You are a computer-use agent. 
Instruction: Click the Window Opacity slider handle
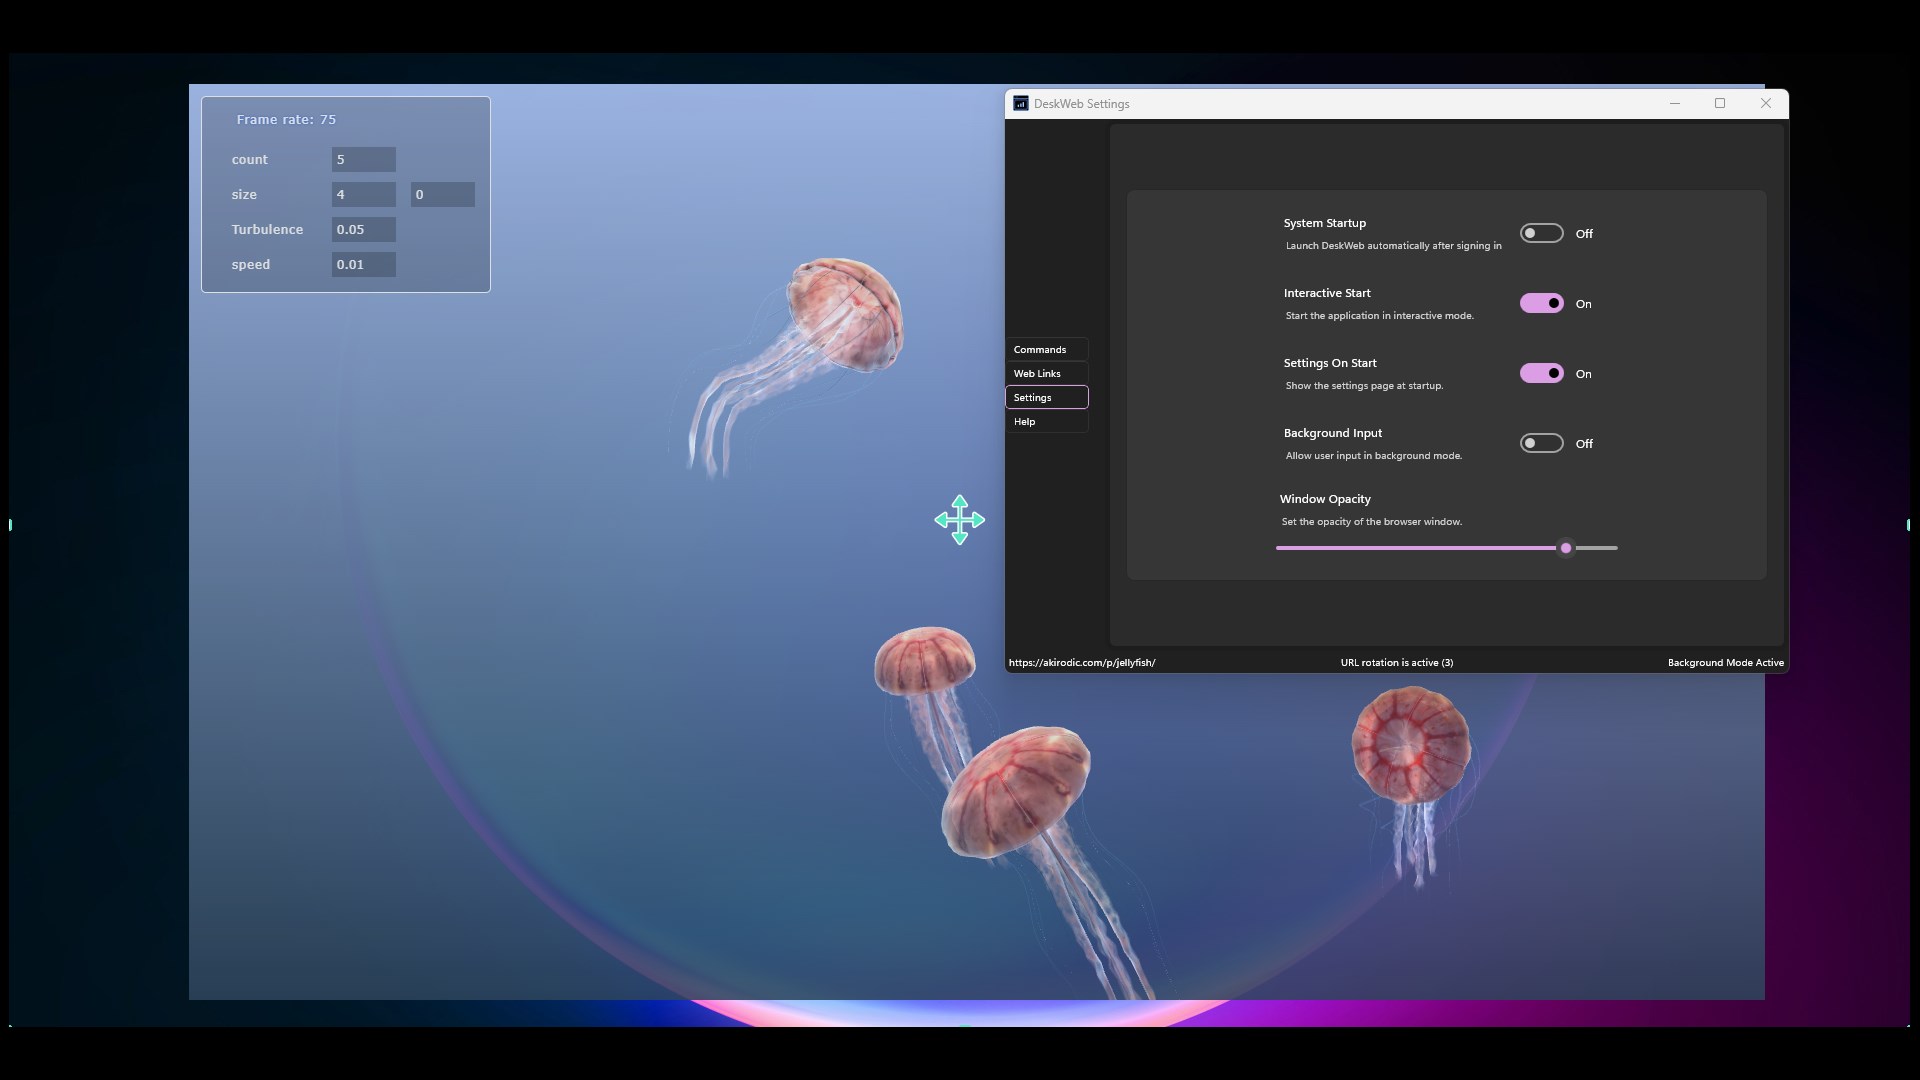tap(1566, 548)
